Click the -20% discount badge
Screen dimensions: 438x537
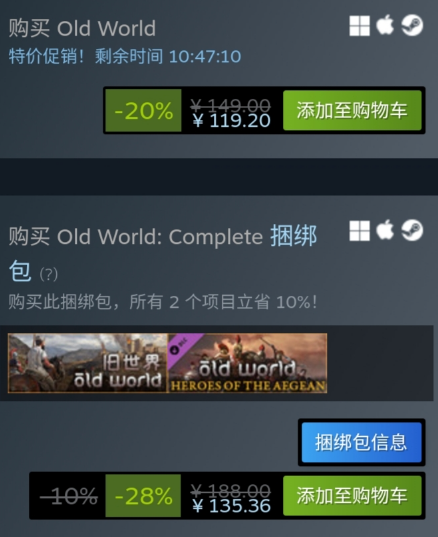(143, 110)
